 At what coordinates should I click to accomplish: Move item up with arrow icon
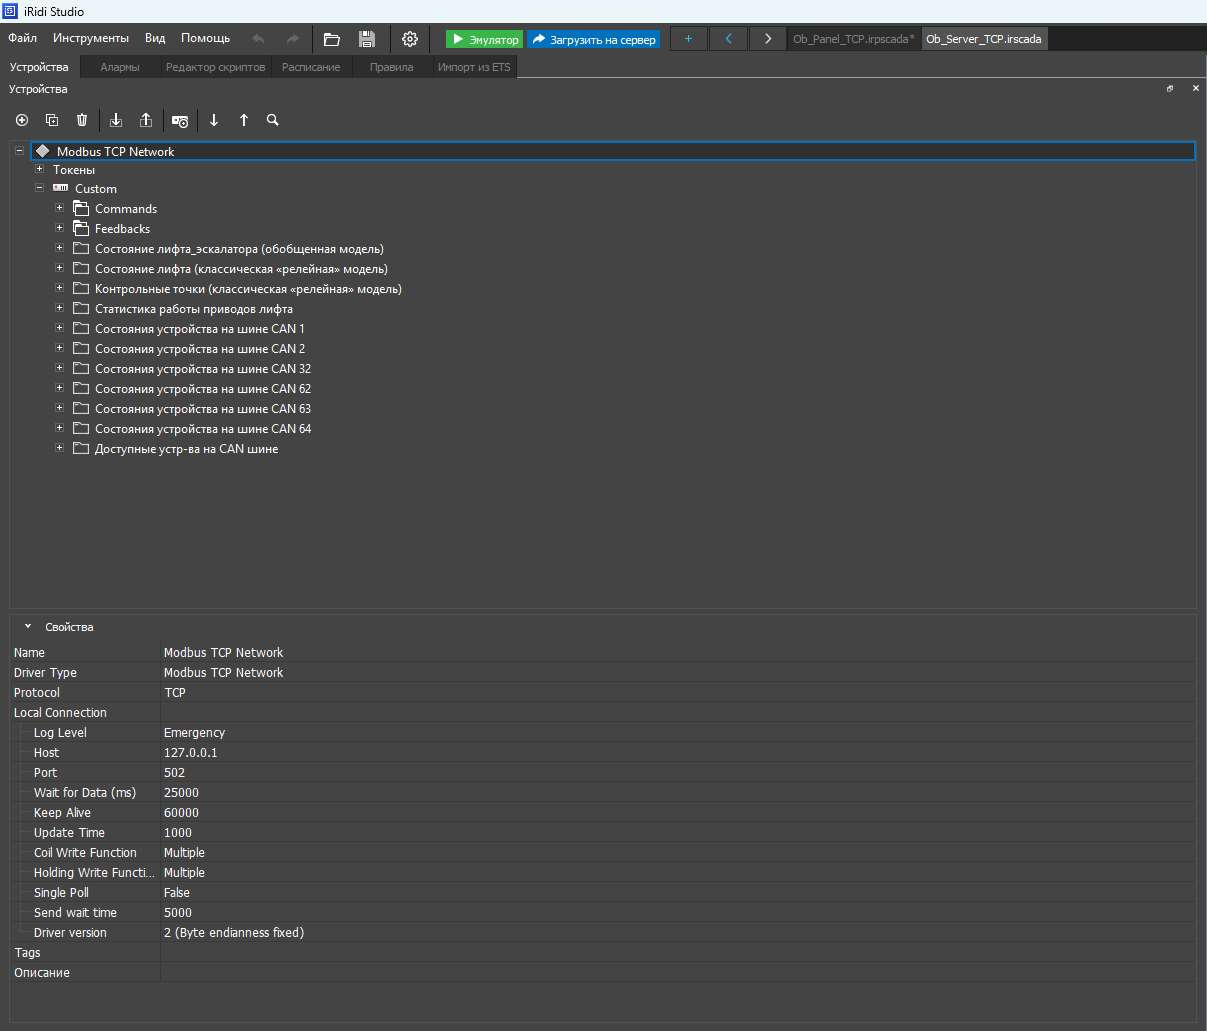[x=244, y=120]
